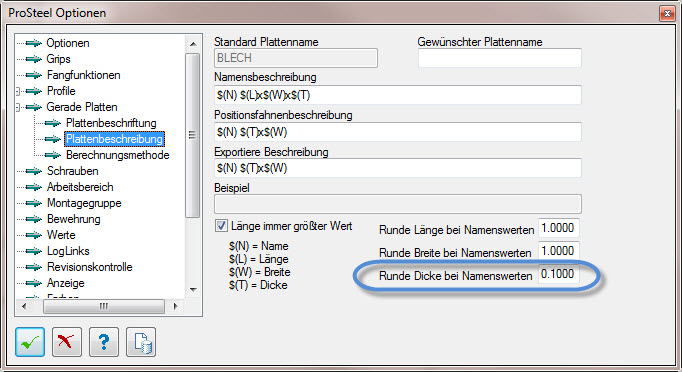Click the Positionsfahnenbeschreibung input field
The width and height of the screenshot is (682, 372).
(398, 132)
